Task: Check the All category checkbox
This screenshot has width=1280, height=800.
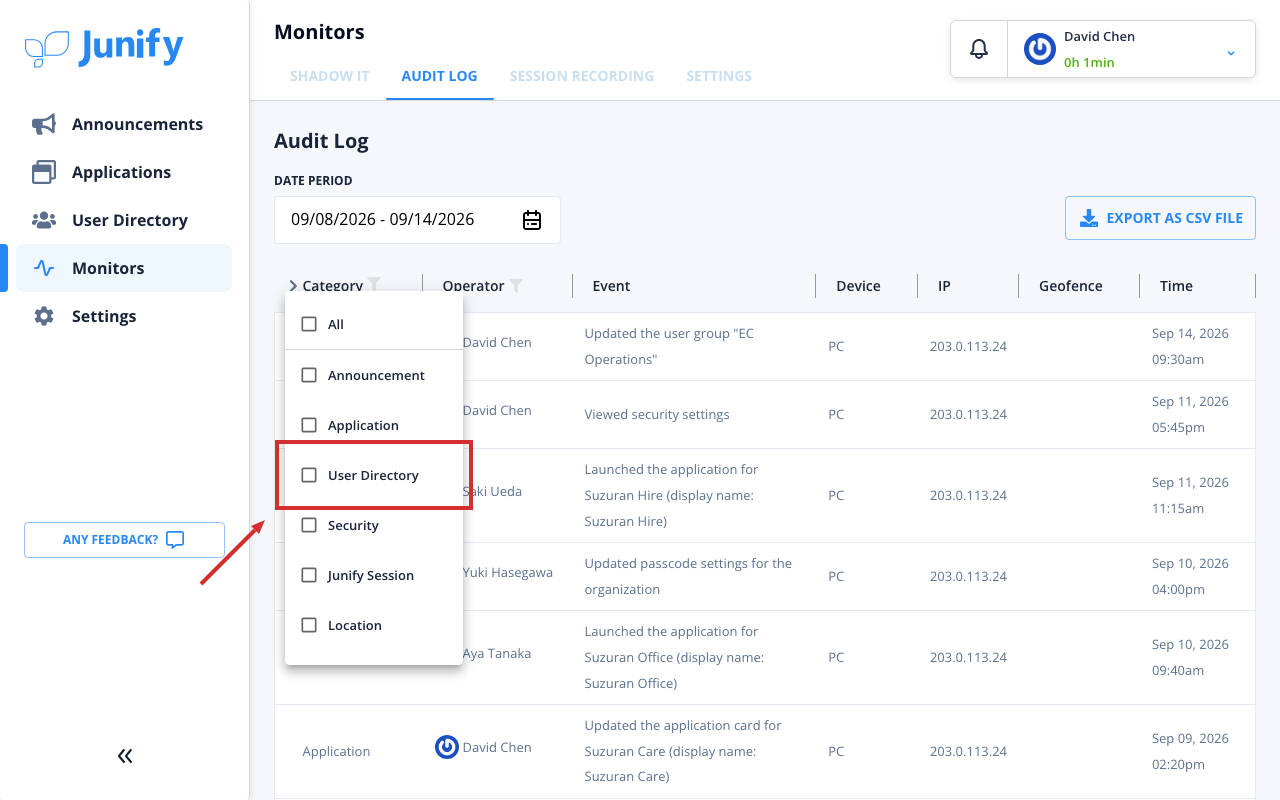Action: 309,324
